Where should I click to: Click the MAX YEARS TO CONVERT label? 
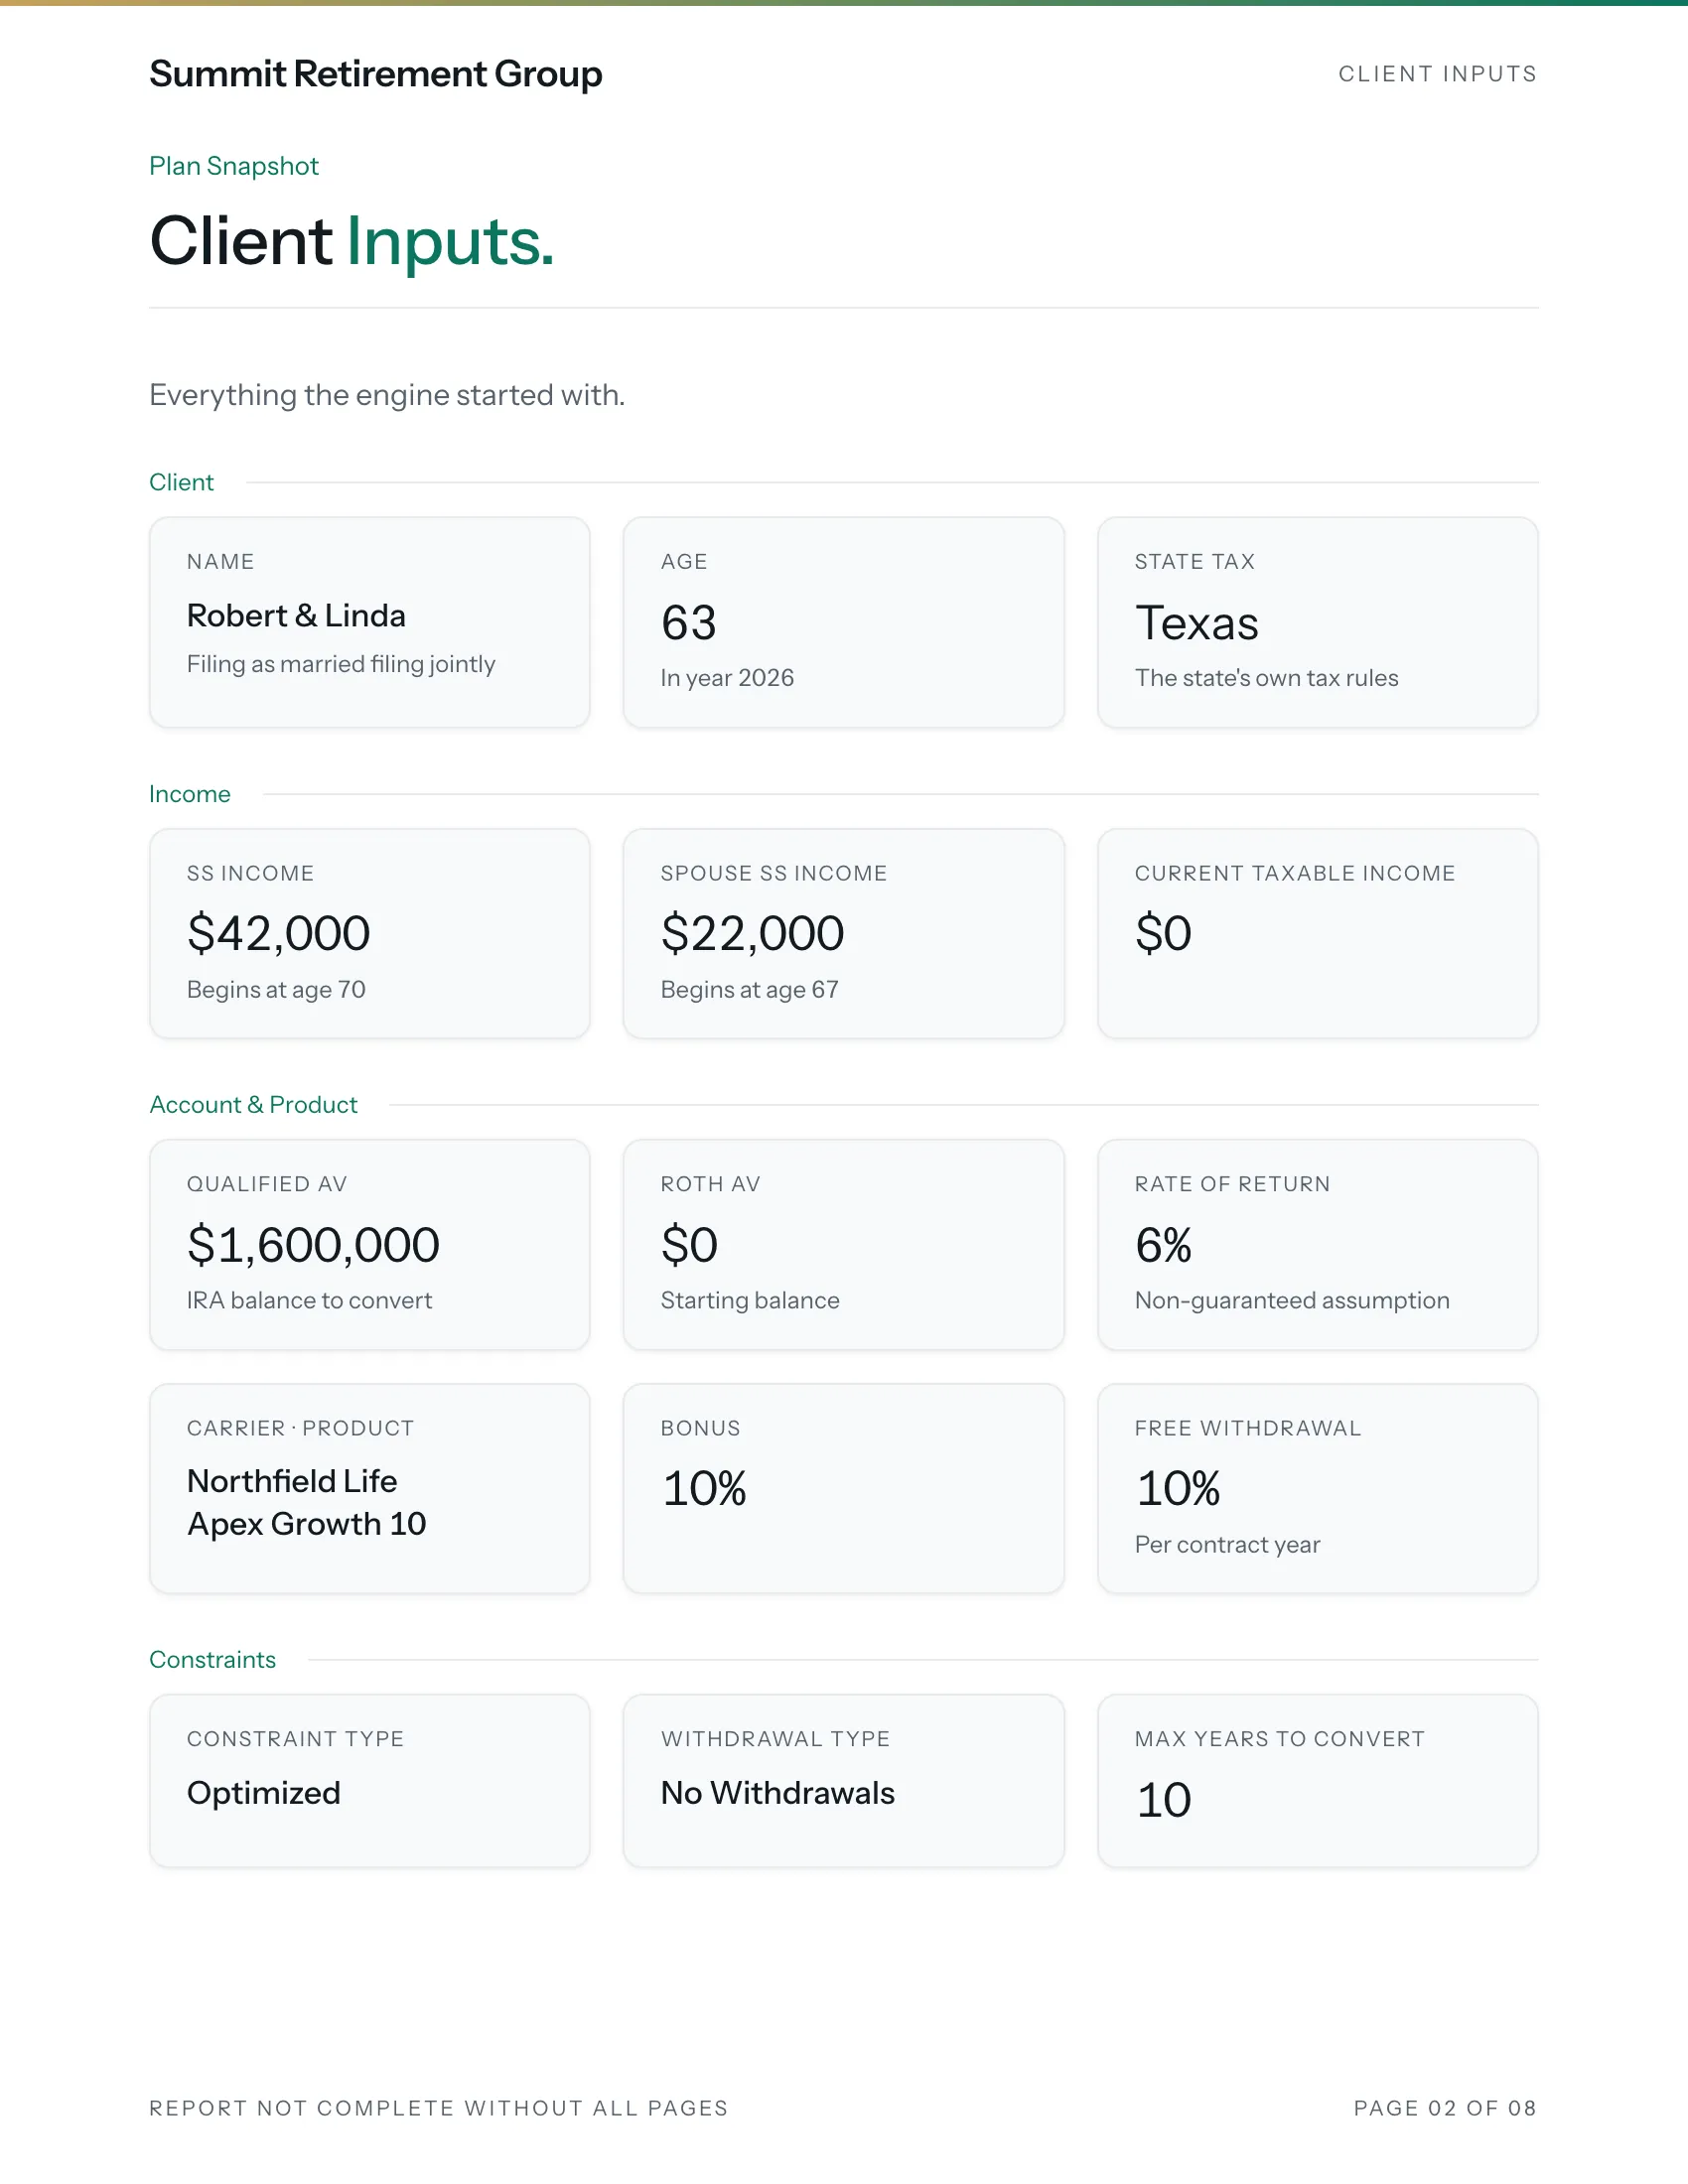click(1279, 1739)
